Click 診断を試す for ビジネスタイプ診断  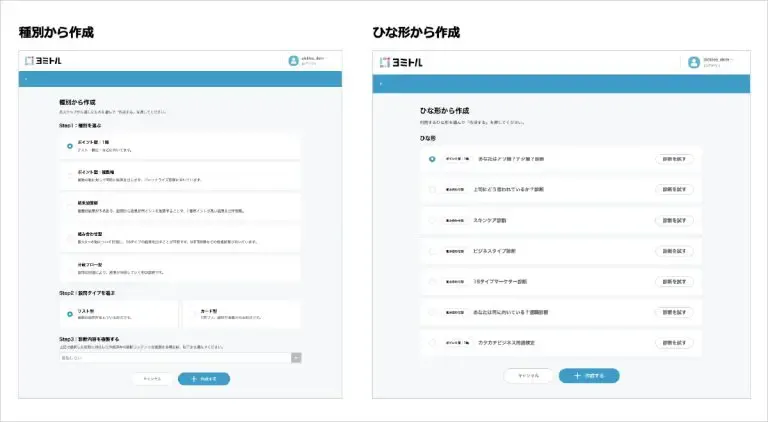pyautogui.click(x=674, y=251)
